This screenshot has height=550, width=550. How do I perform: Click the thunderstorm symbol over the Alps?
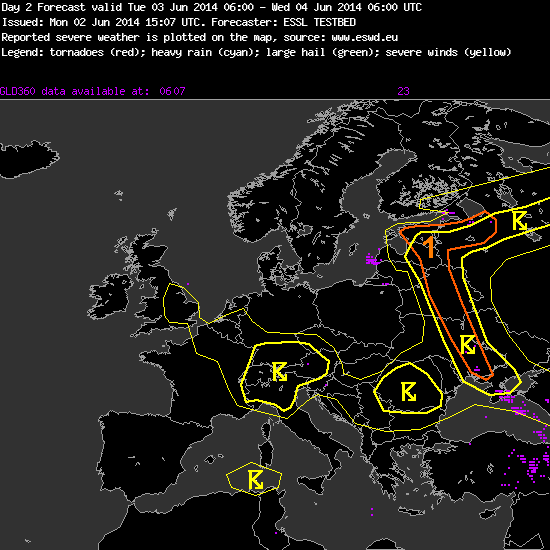point(280,372)
